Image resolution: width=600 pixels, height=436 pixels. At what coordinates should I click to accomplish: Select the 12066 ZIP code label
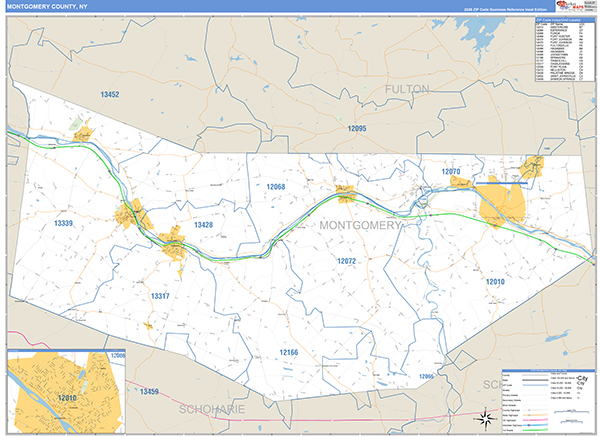(x=426, y=376)
